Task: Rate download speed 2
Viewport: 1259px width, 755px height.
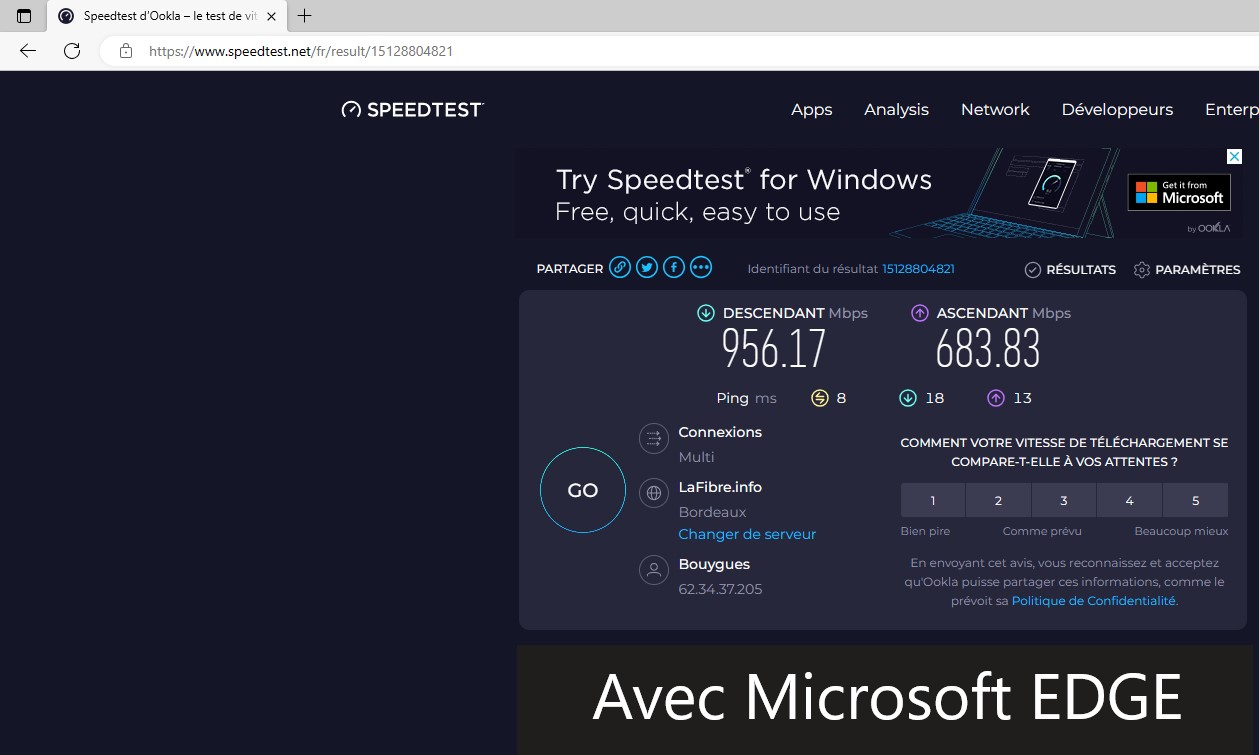Action: pyautogui.click(x=998, y=500)
